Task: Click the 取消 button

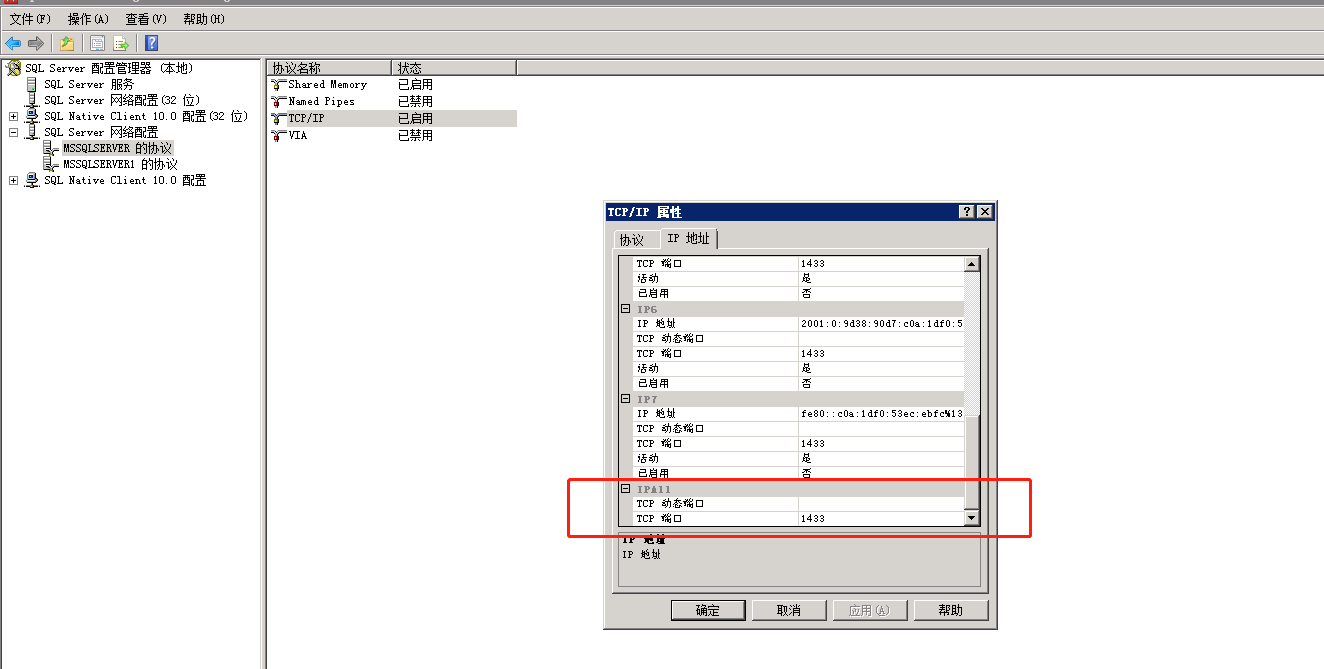Action: pos(789,610)
